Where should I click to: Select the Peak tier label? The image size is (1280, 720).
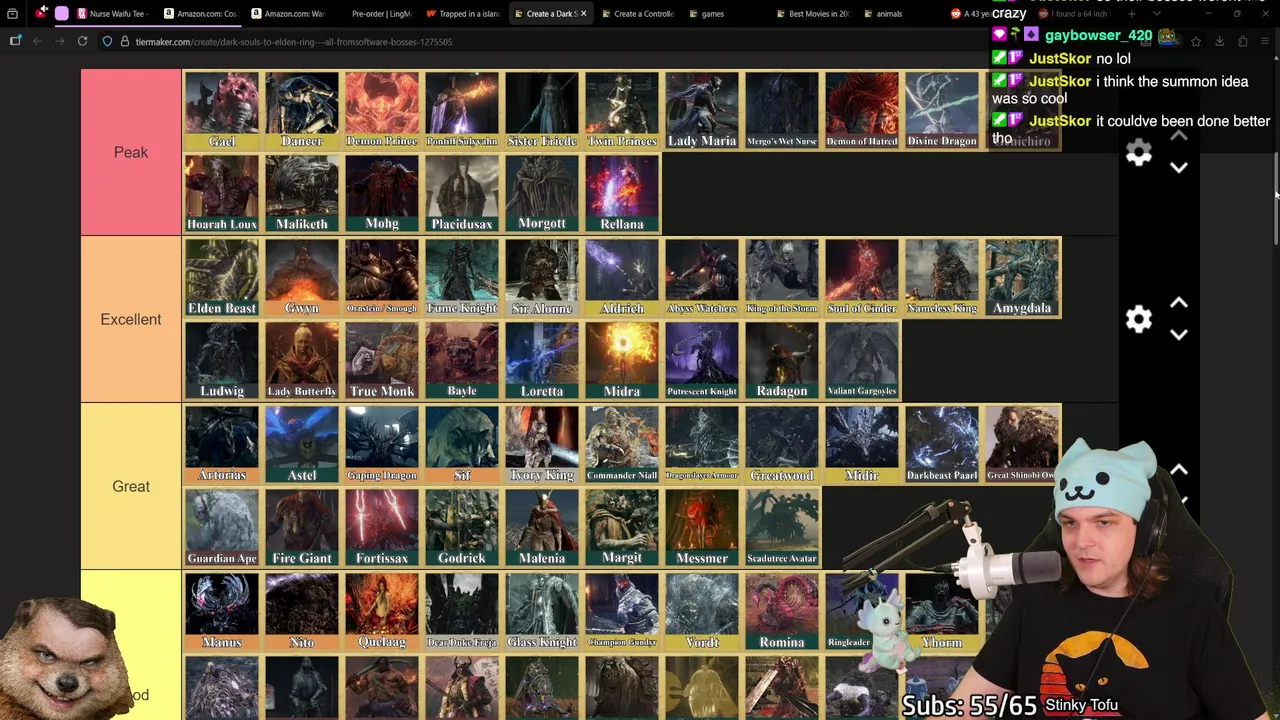131,152
